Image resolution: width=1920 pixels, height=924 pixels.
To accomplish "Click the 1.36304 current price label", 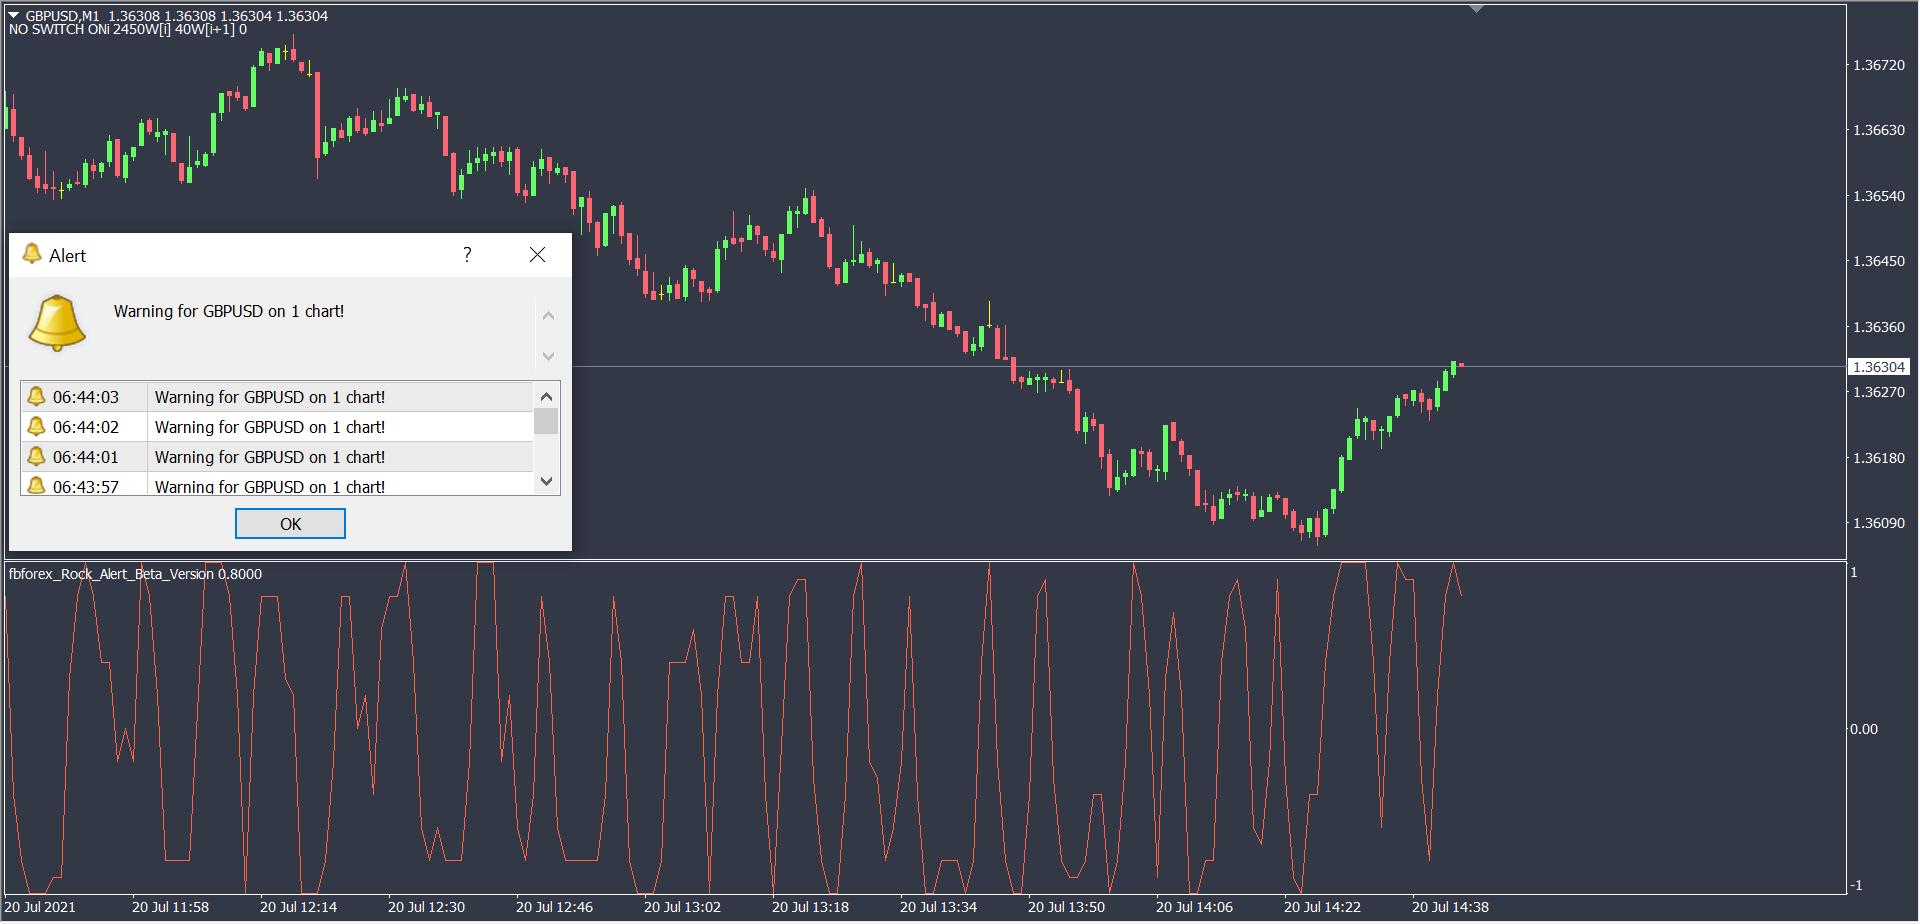I will [1878, 367].
